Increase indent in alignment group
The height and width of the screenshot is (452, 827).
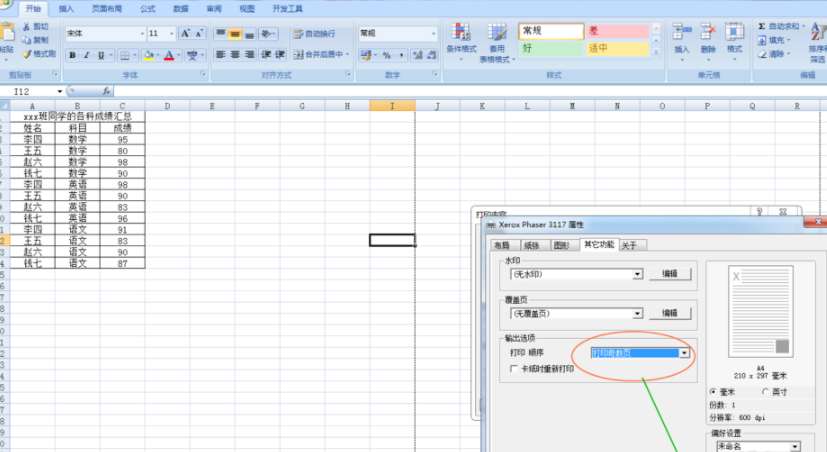[280, 54]
